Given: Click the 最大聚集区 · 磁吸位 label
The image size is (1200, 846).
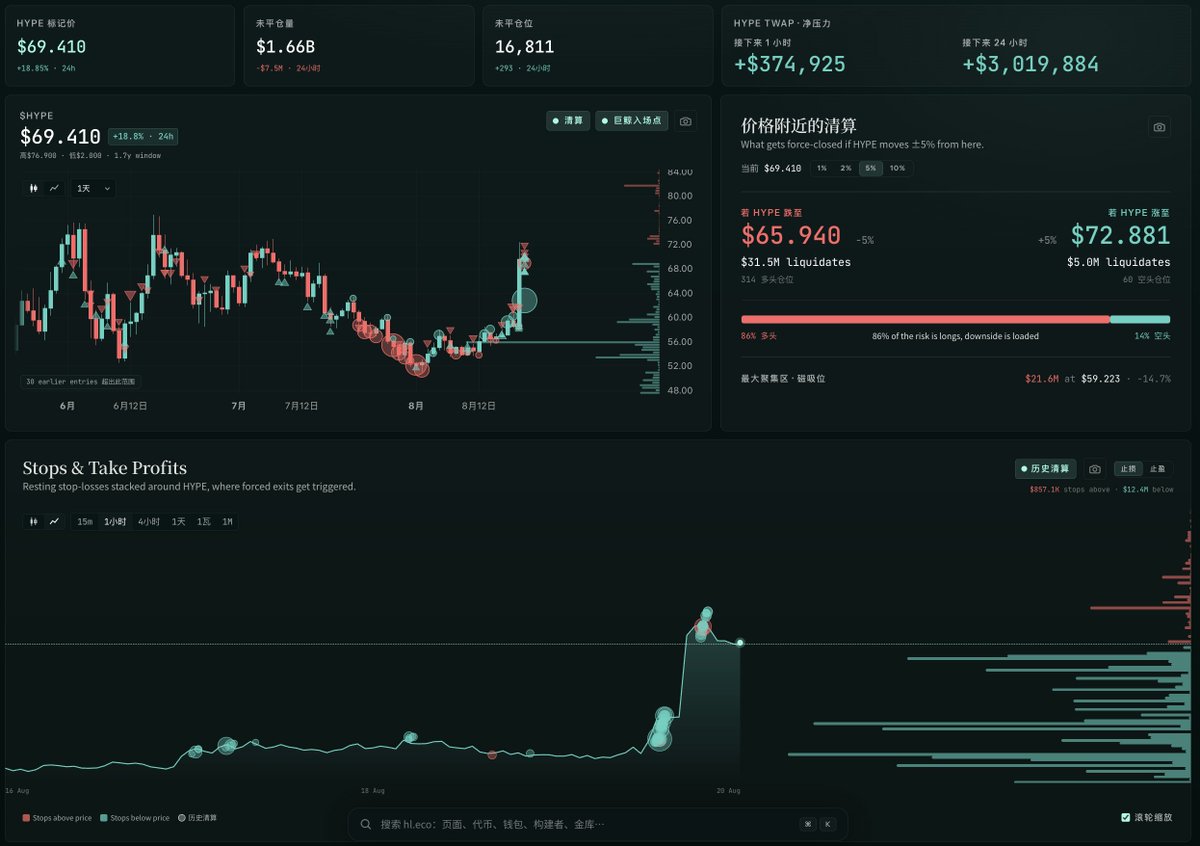Looking at the screenshot, I should point(783,379).
